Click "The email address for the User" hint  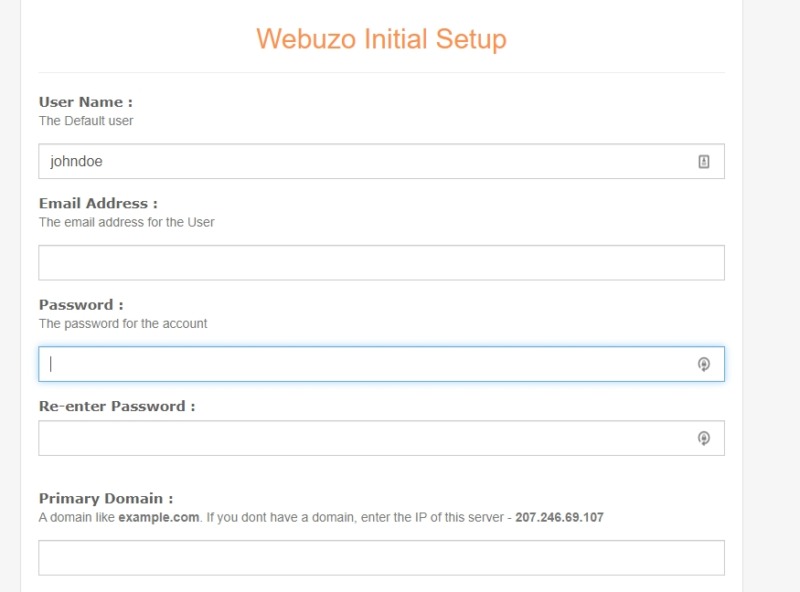(127, 222)
